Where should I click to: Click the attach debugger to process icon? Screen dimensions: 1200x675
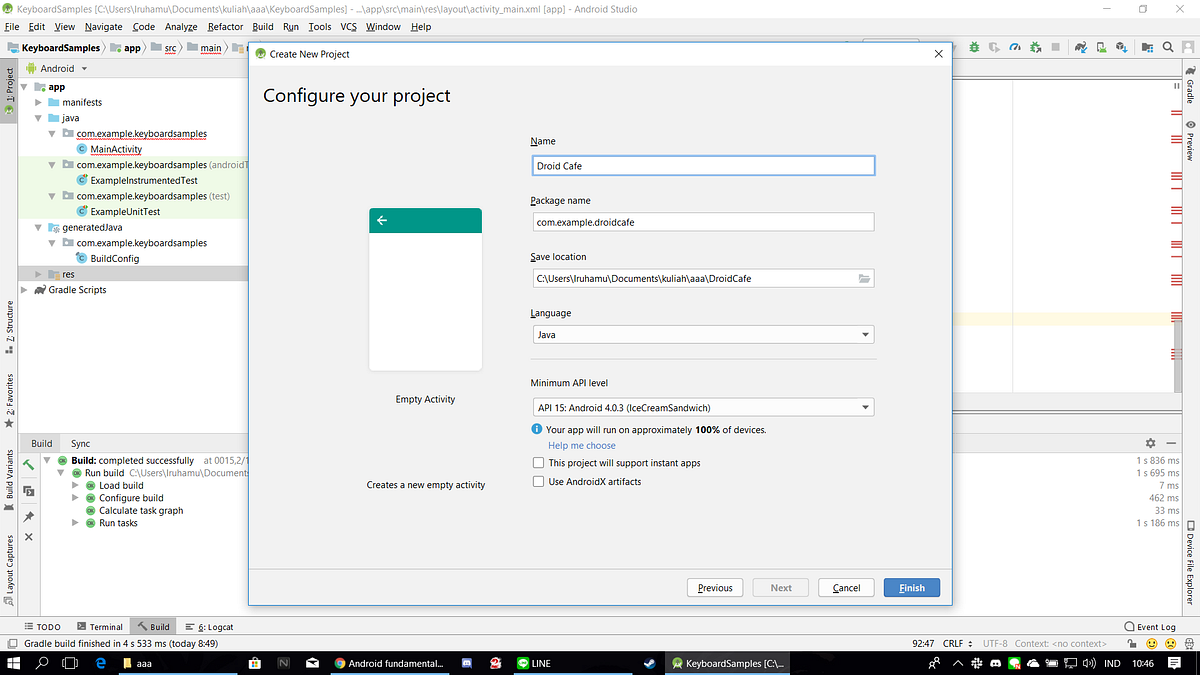1035,47
